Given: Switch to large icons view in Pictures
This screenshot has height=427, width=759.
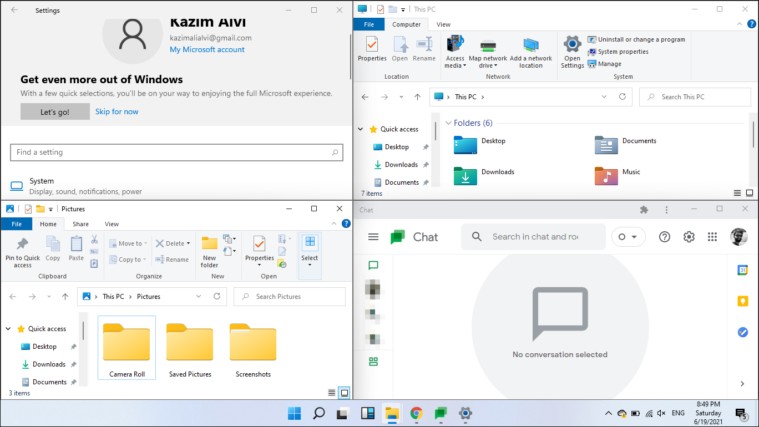Looking at the screenshot, I should [x=344, y=393].
